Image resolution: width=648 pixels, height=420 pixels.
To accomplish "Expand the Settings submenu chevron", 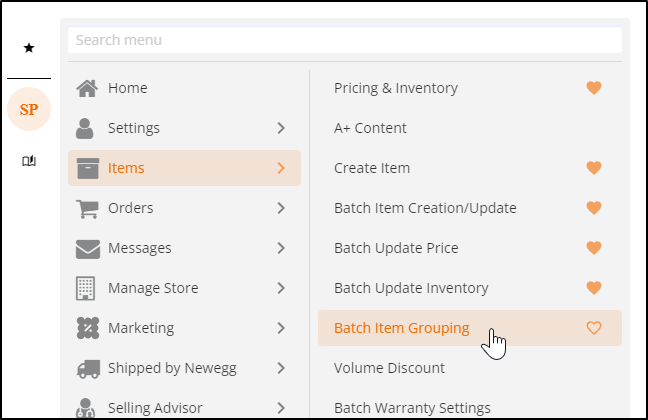I will point(281,128).
